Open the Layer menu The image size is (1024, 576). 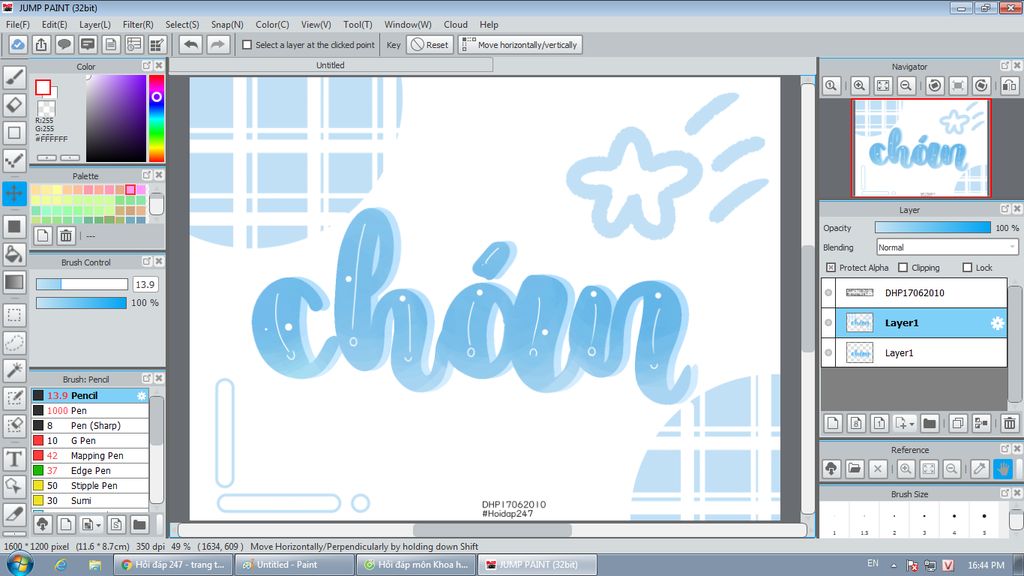[95, 24]
